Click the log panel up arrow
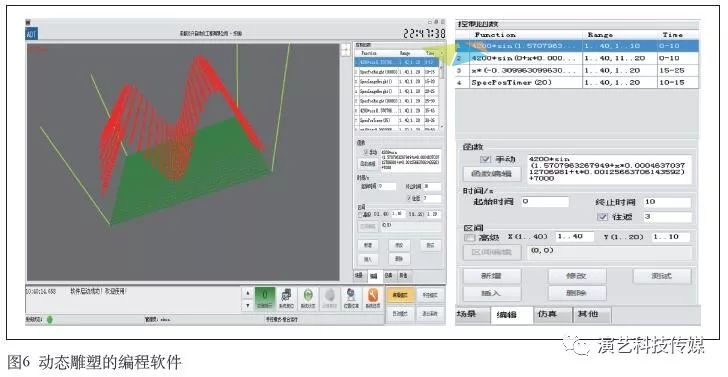This screenshot has width=728, height=377. pos(248,293)
